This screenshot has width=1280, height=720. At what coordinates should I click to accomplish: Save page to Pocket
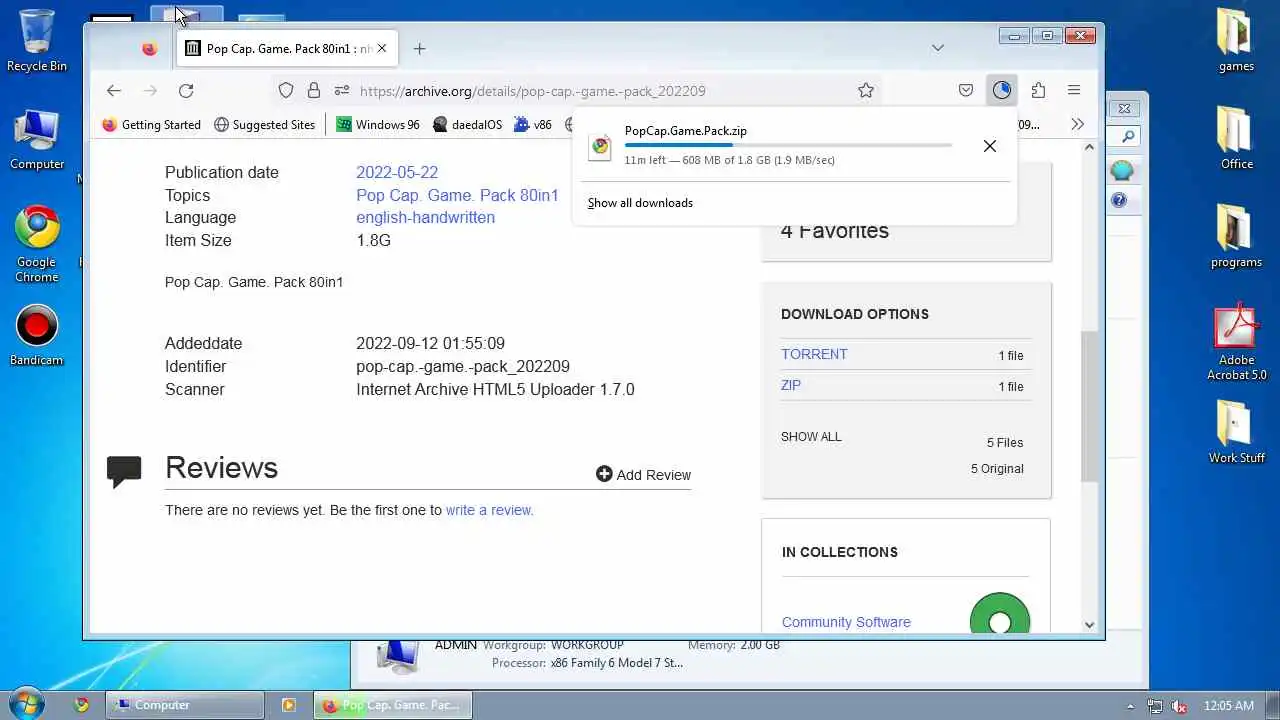[x=966, y=90]
